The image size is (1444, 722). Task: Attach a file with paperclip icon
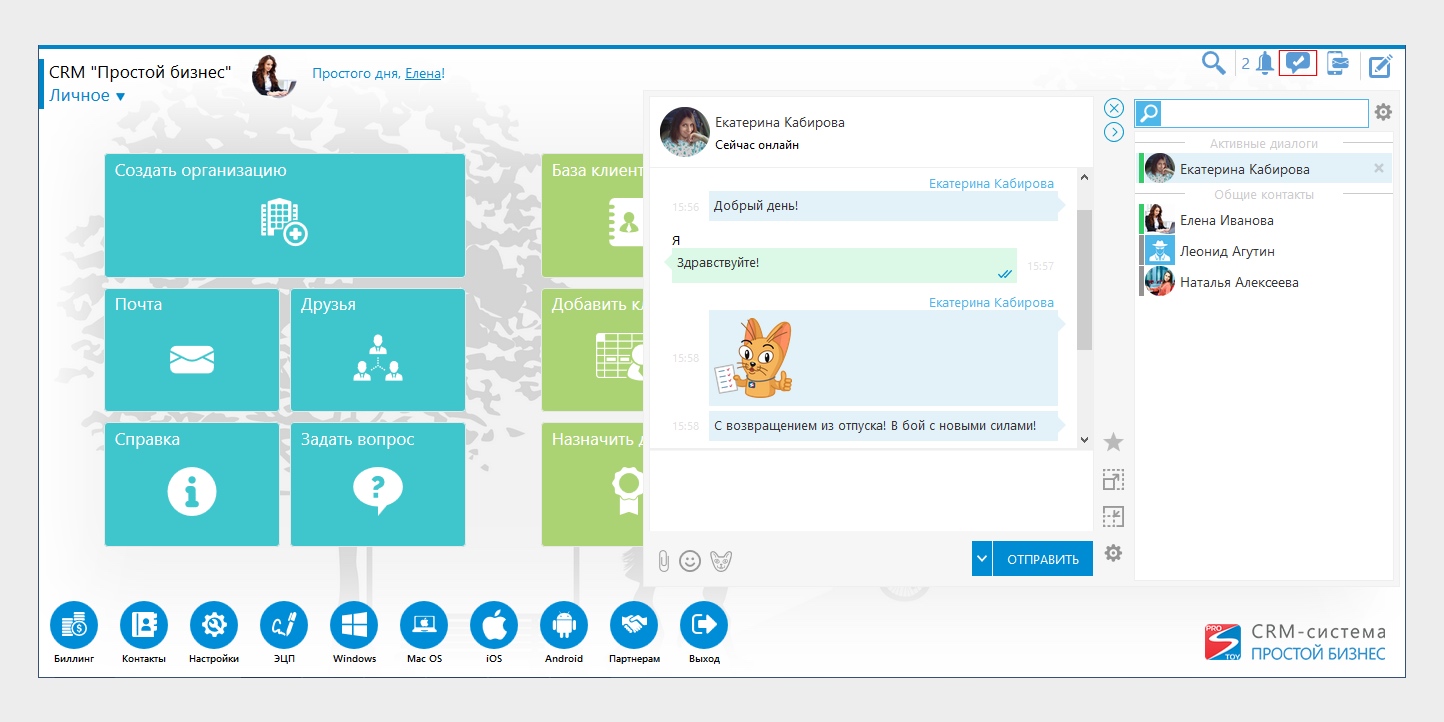click(663, 561)
